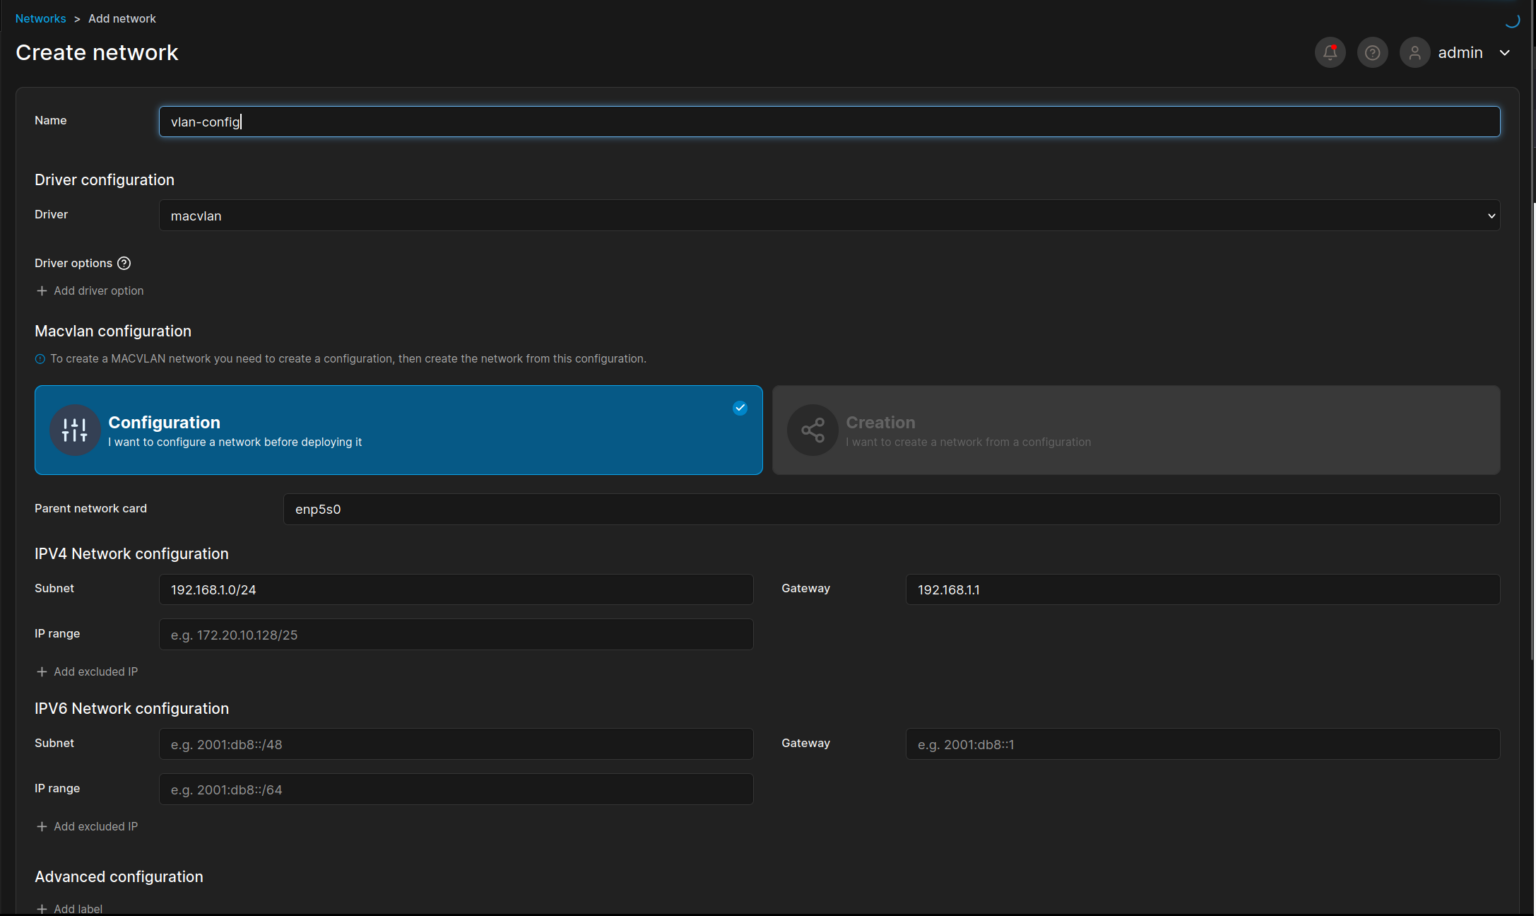Select the Creation mode card

pos(1135,430)
